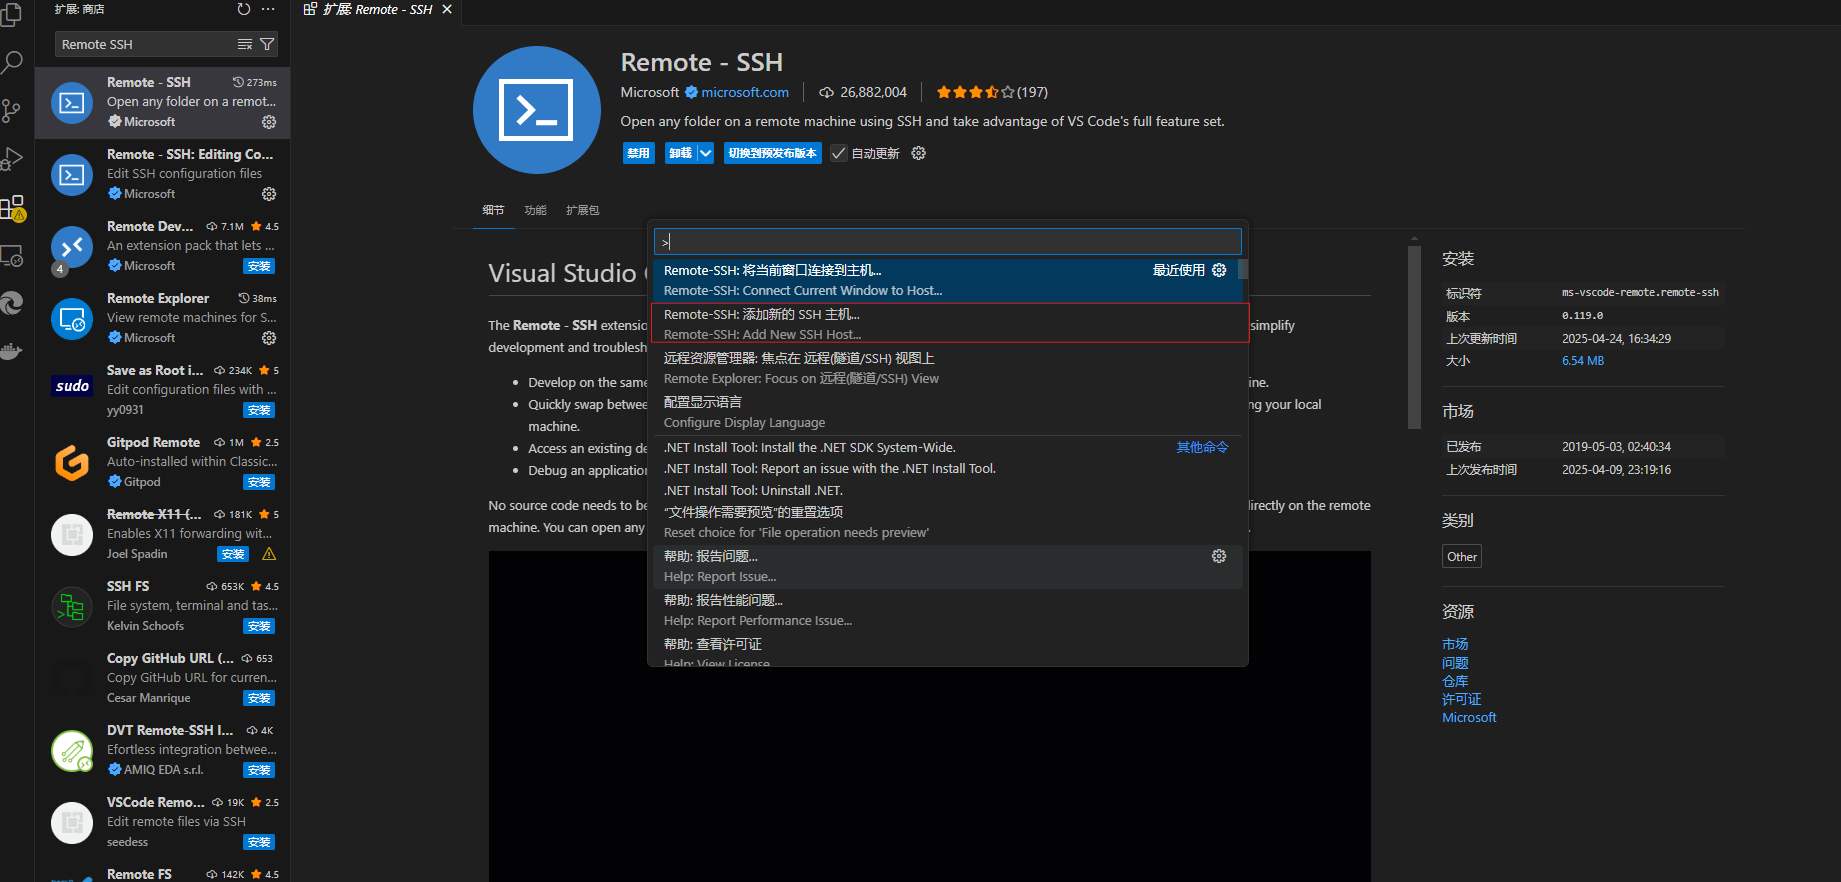
Task: Open the Remote Explorer activity bar icon
Action: coord(12,256)
